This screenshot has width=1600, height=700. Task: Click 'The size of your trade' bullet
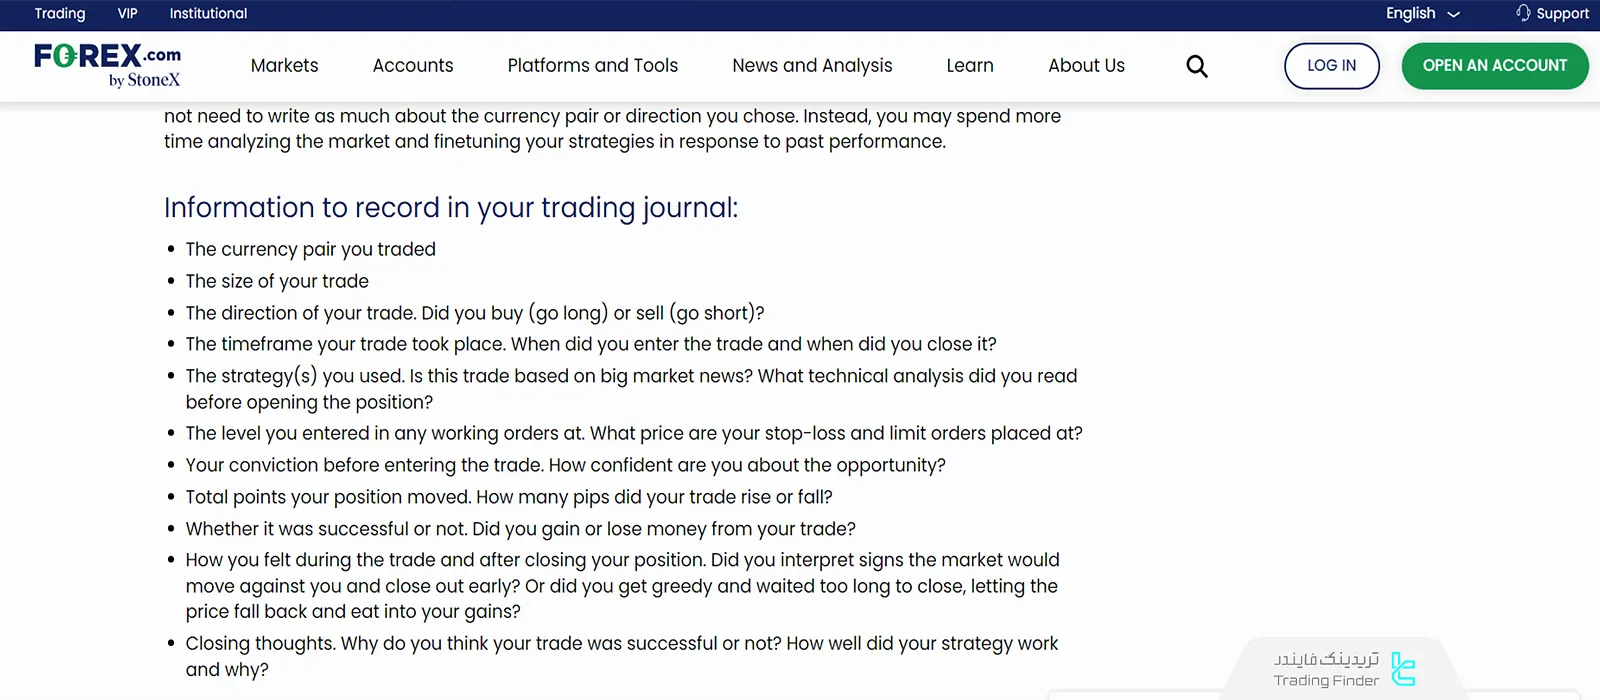pos(277,281)
